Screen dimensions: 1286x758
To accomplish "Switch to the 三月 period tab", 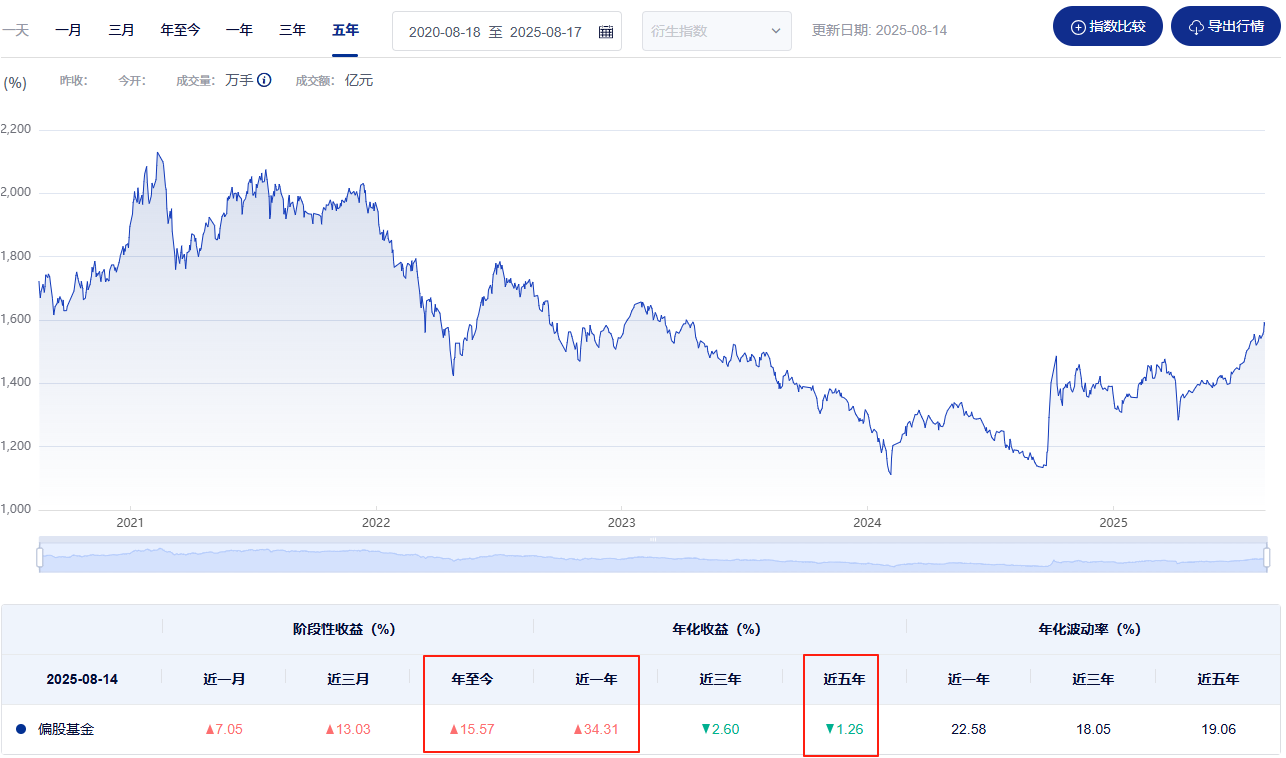I will (121, 30).
